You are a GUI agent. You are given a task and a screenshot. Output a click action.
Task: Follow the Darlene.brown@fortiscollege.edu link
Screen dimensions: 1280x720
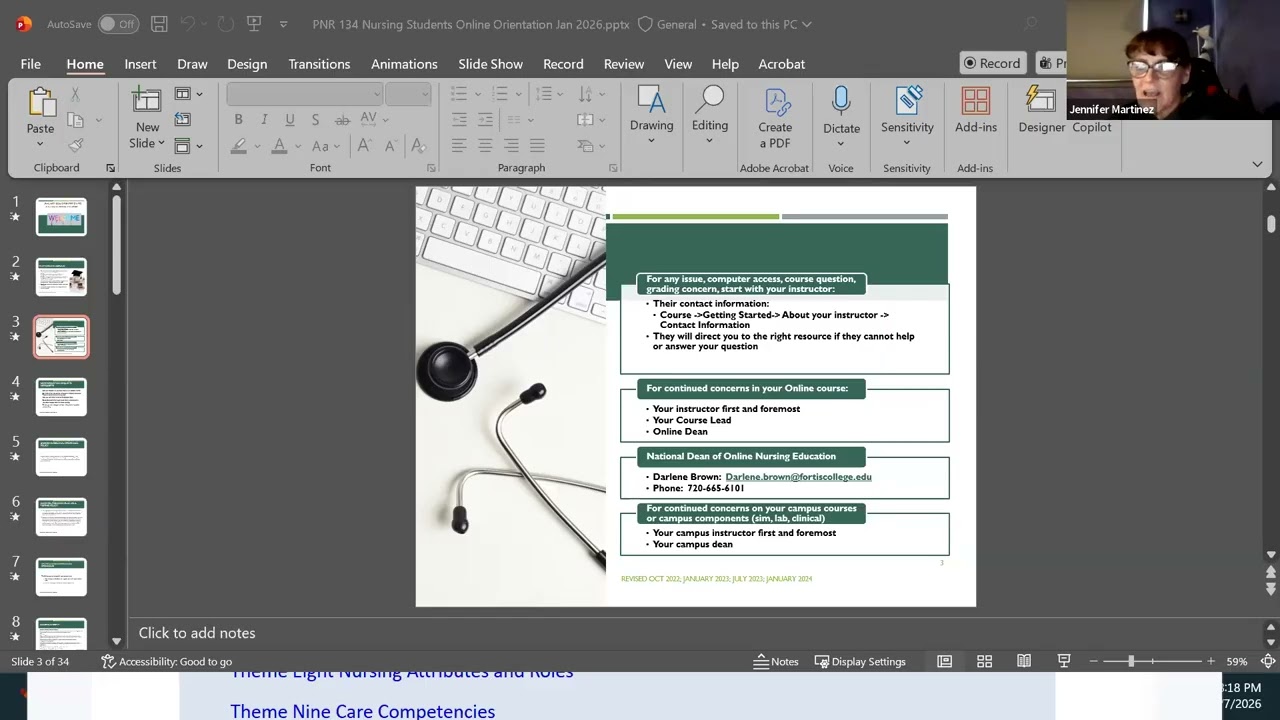pyautogui.click(x=798, y=477)
